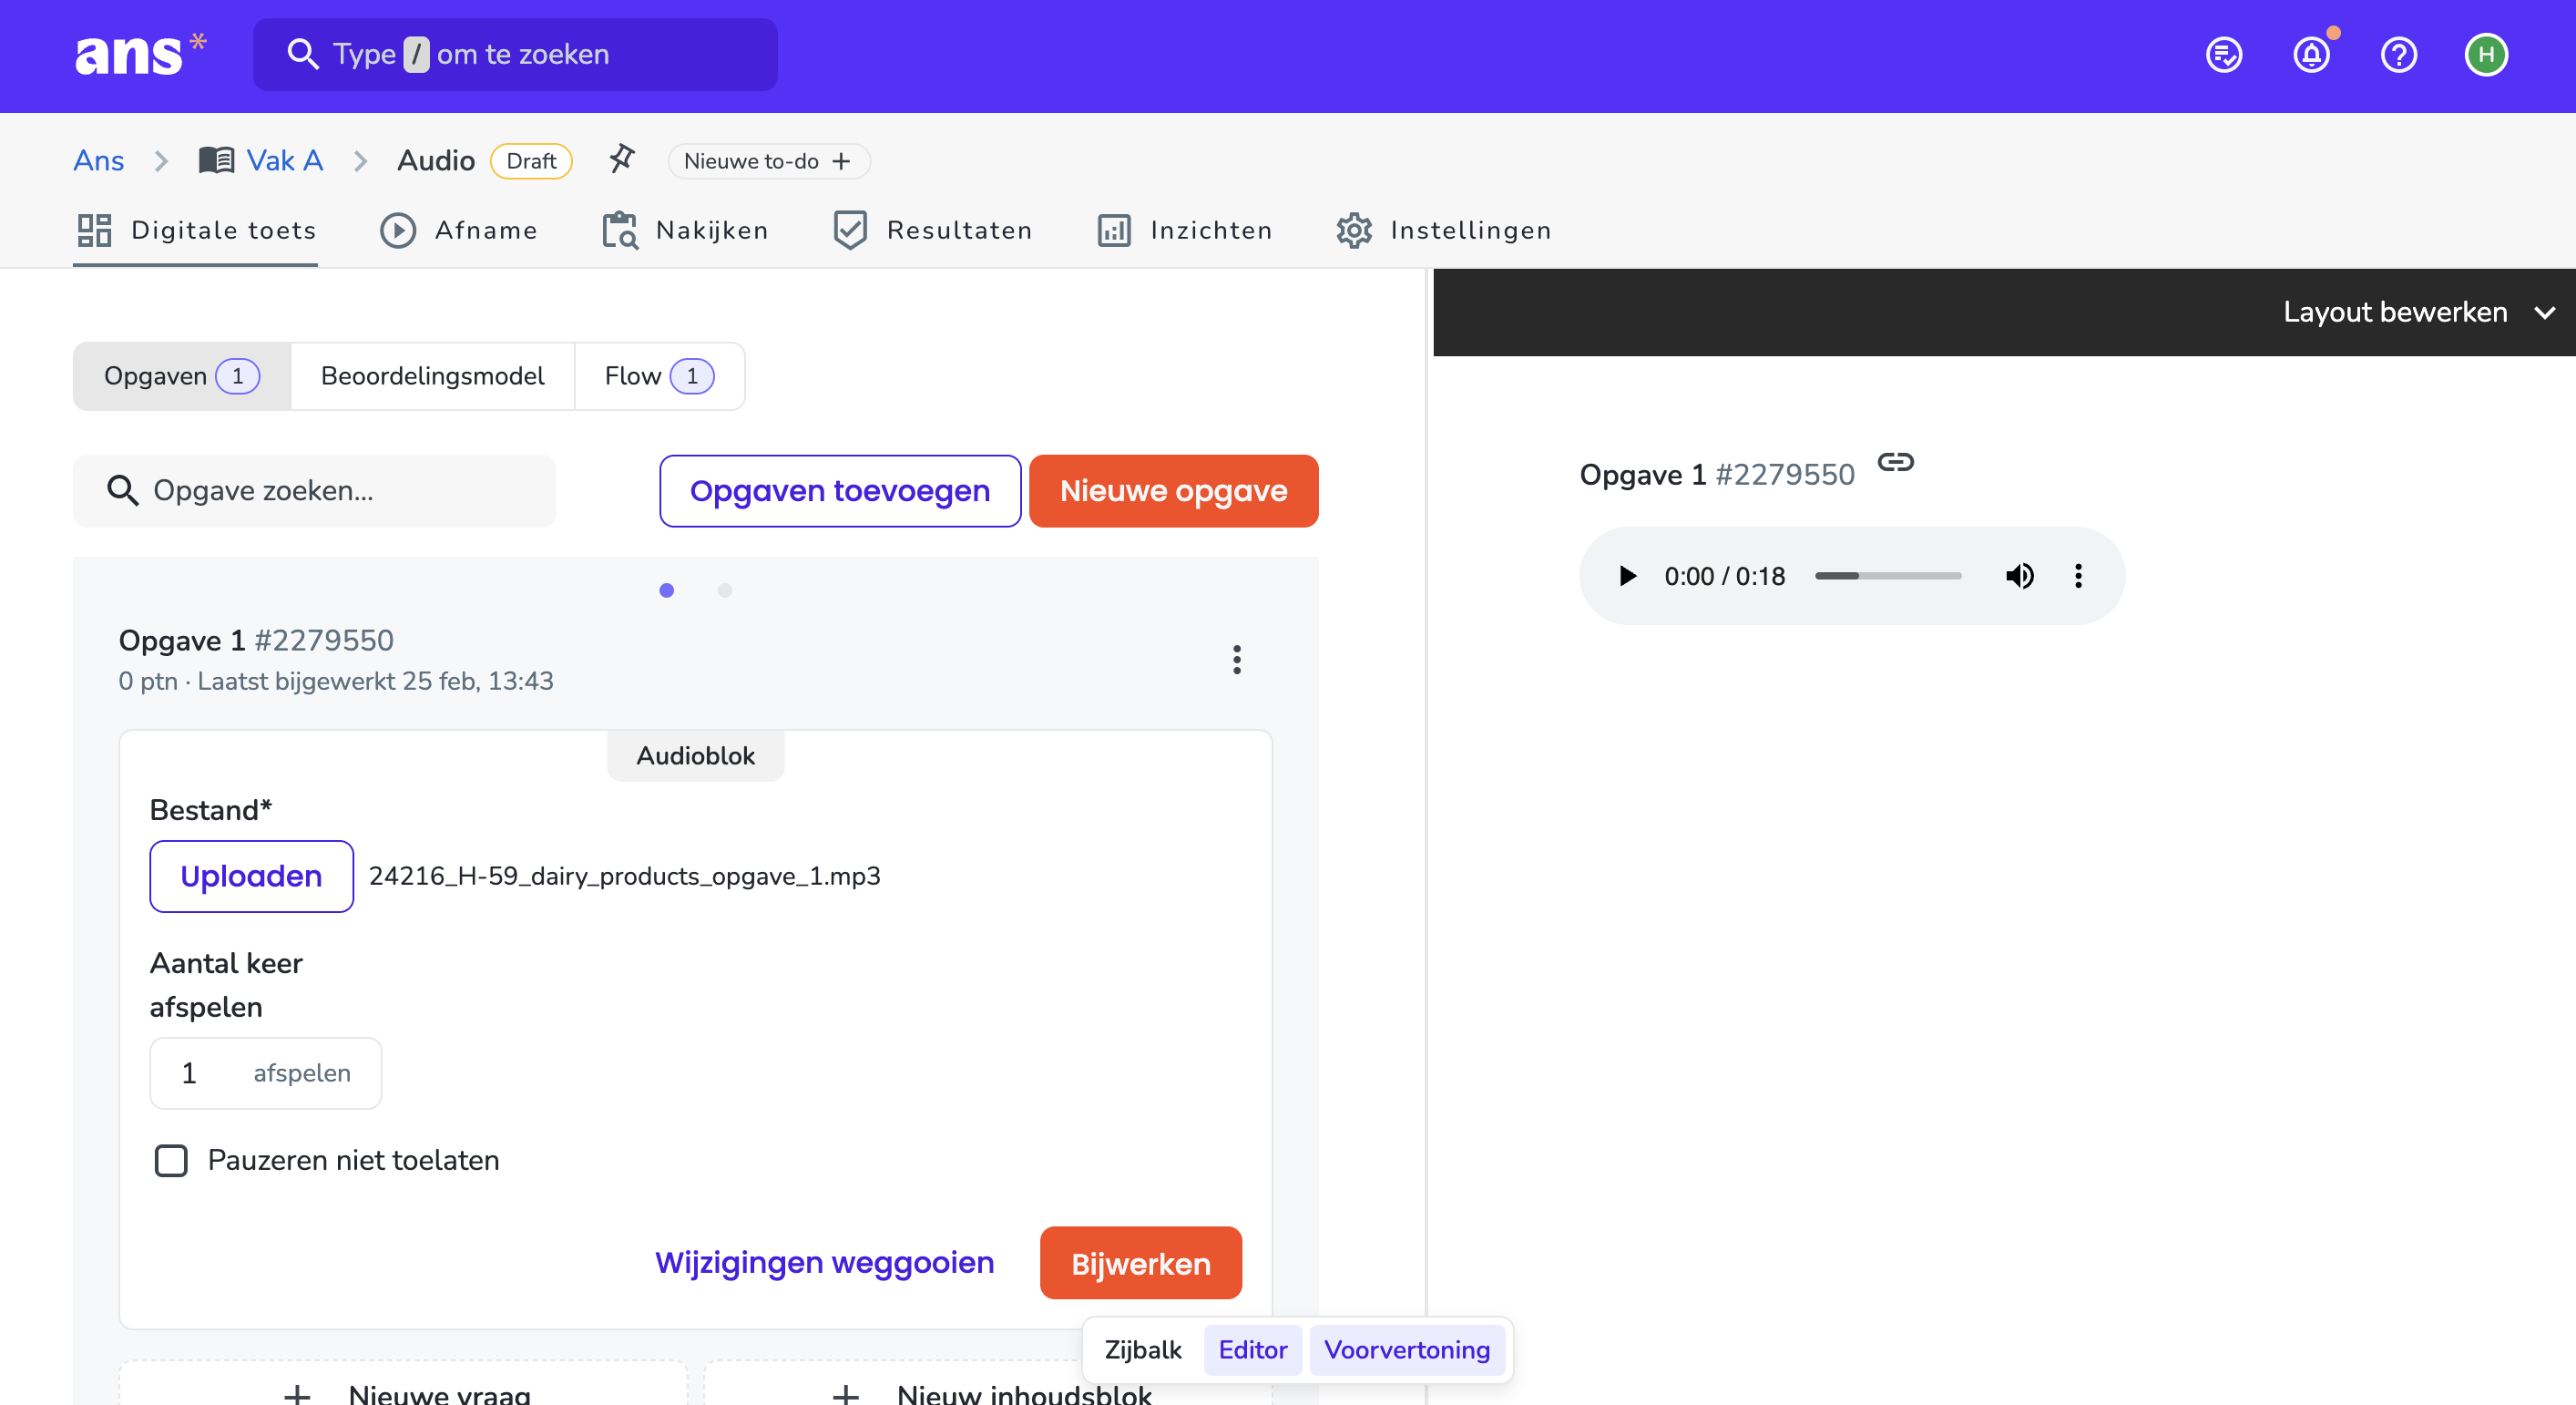The height and width of the screenshot is (1405, 2576).
Task: Click the Bijwerken button
Action: click(x=1140, y=1263)
